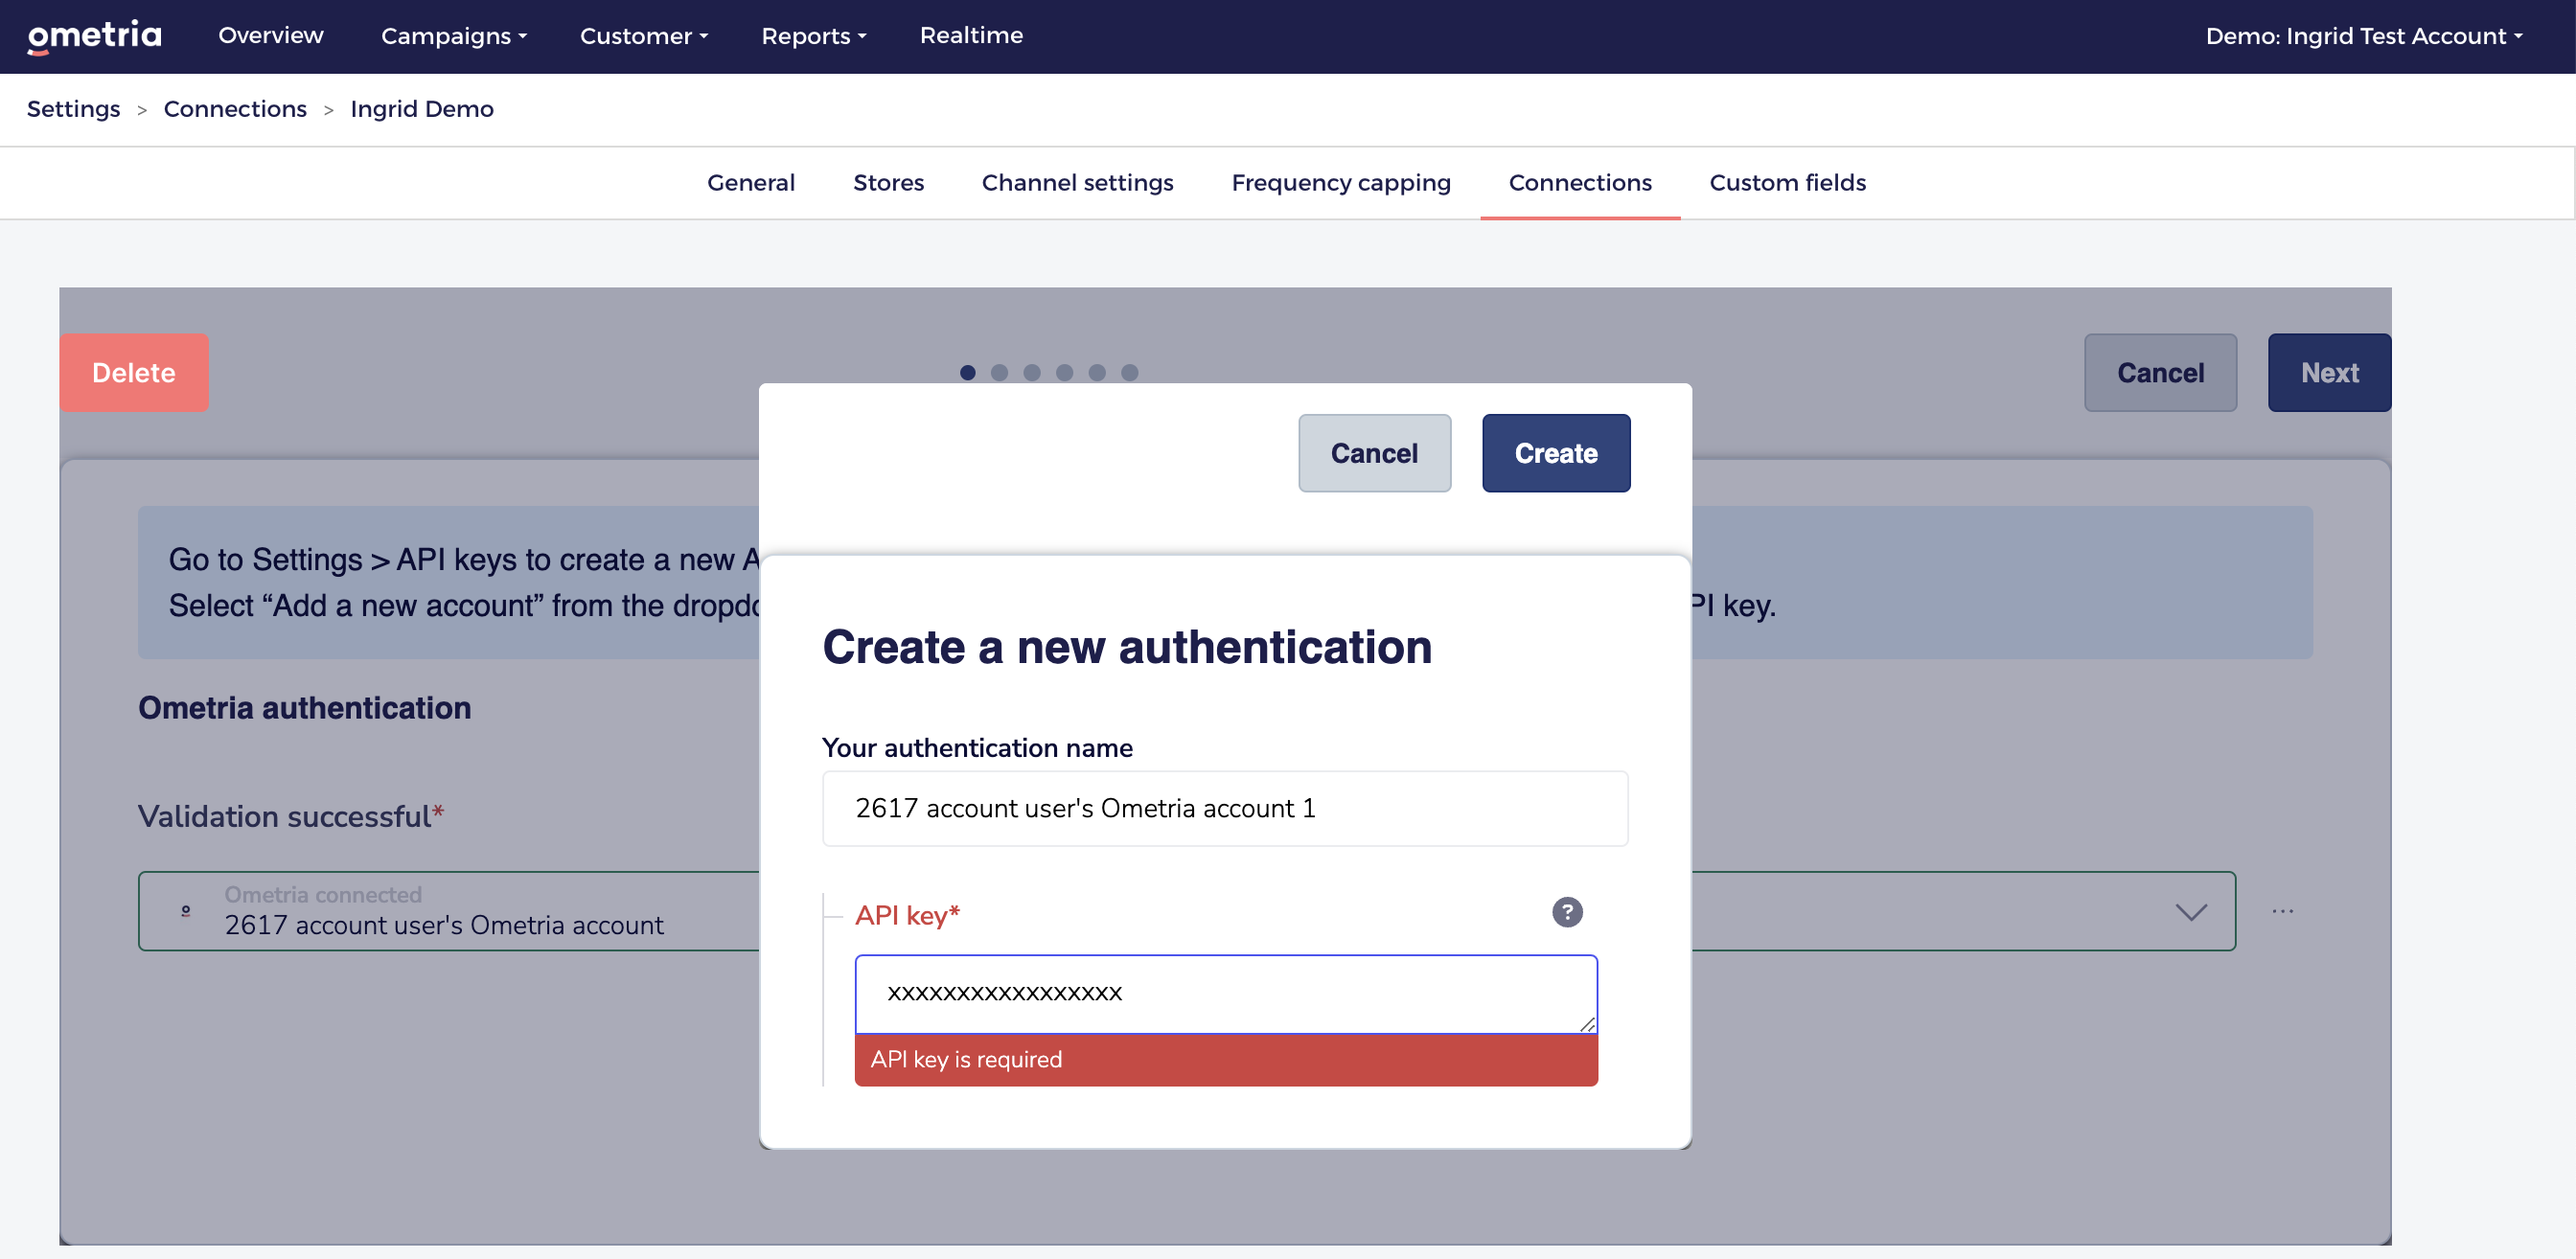Click the small Ometria connected icon
Image resolution: width=2576 pixels, height=1259 pixels.
(186, 911)
